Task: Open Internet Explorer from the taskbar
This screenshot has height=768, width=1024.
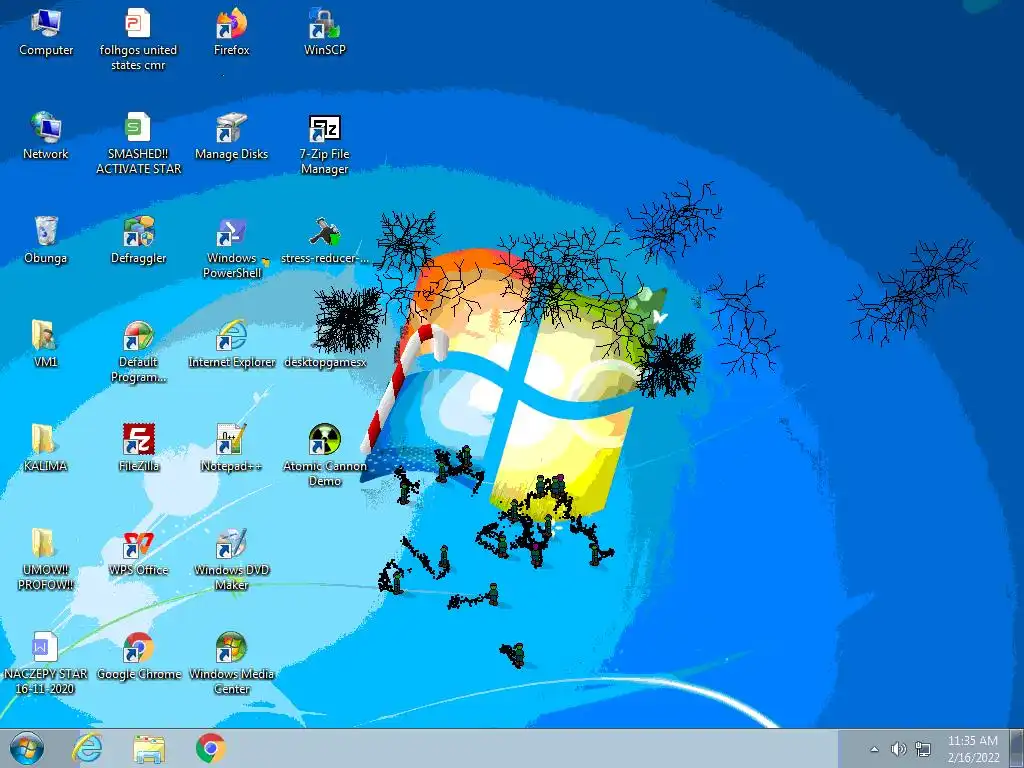Action: tap(87, 748)
